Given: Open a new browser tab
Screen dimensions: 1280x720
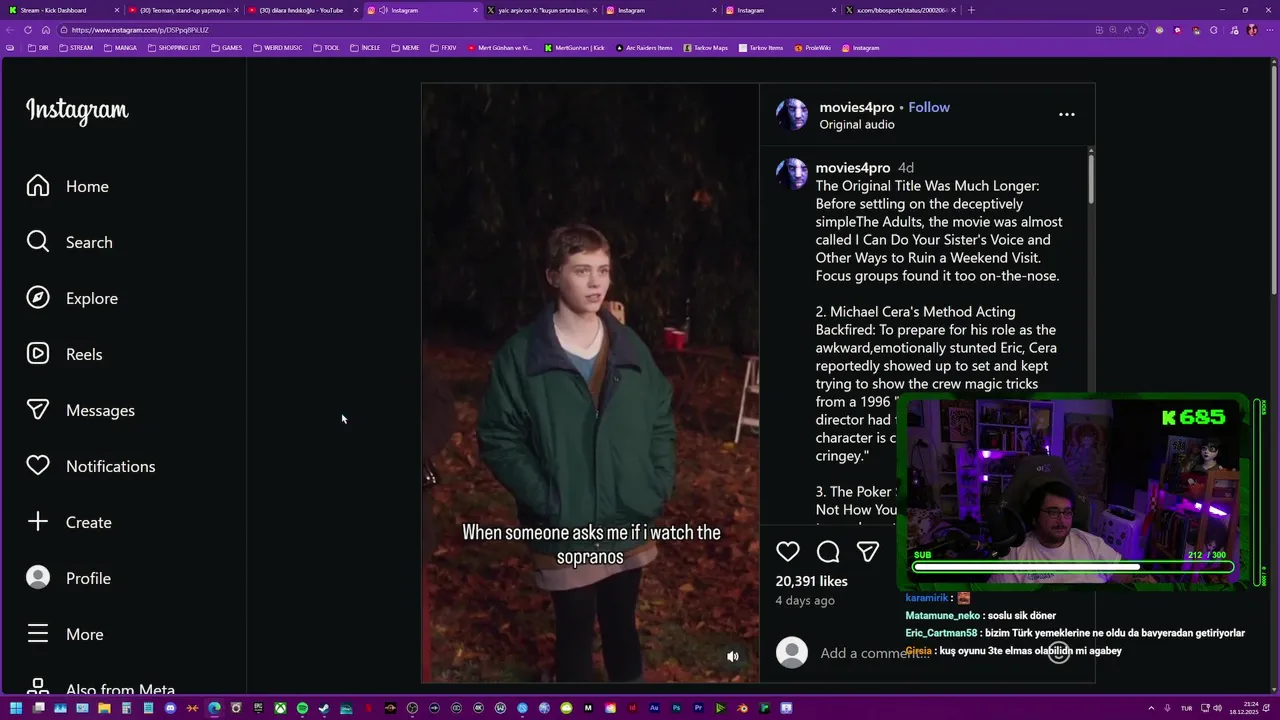Looking at the screenshot, I should [x=971, y=10].
